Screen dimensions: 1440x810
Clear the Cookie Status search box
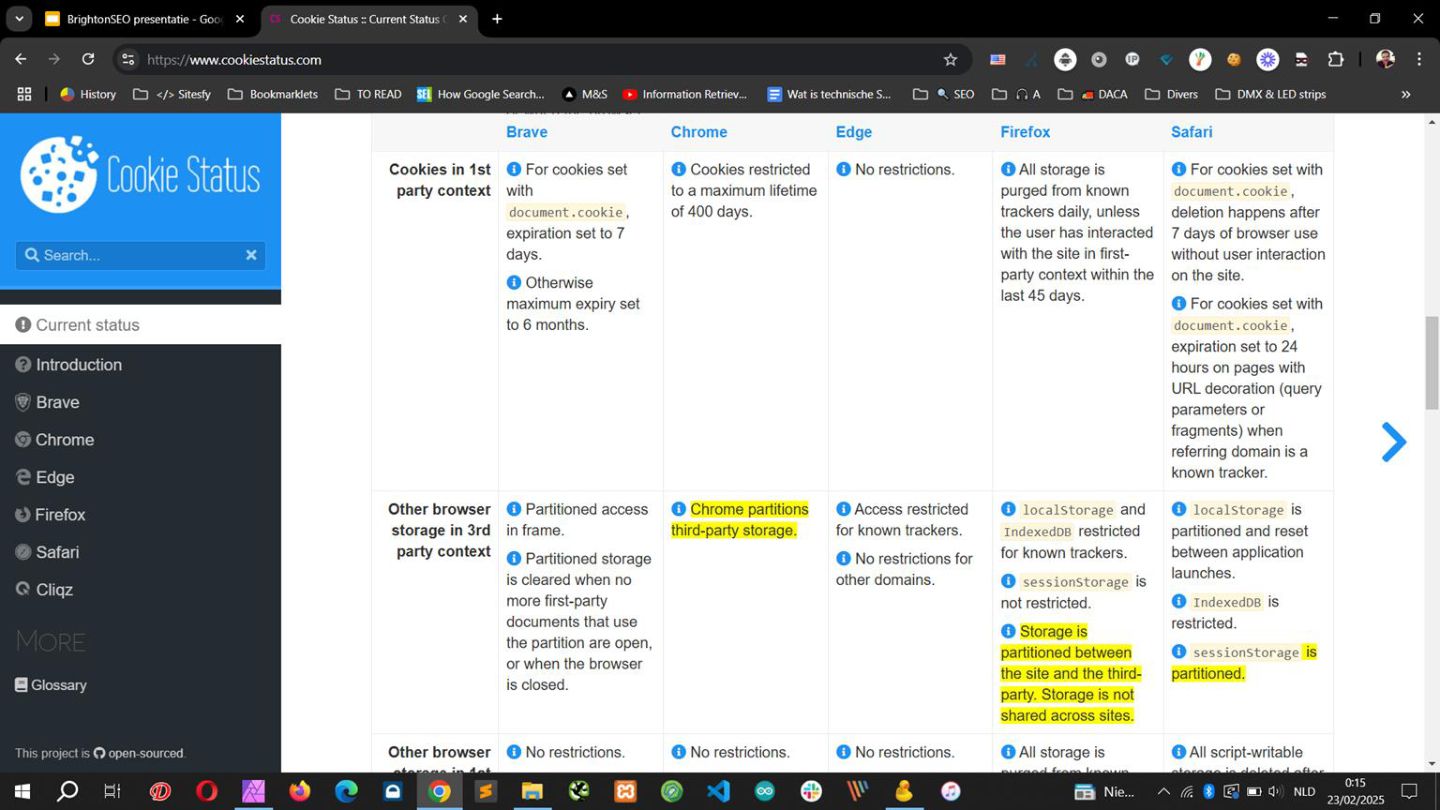click(x=251, y=255)
